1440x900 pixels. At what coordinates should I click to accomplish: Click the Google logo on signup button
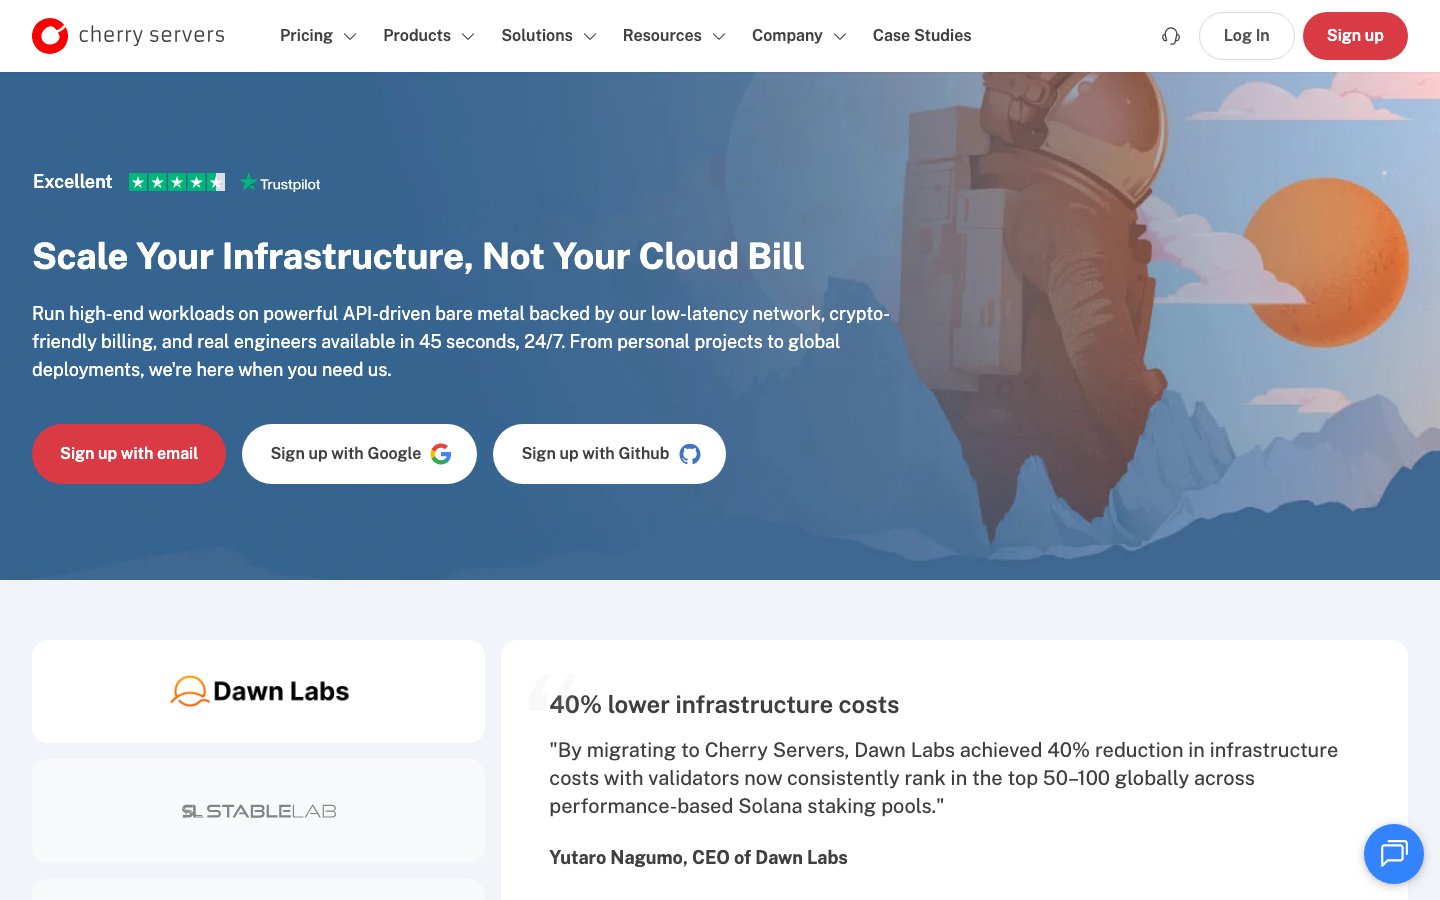441,454
